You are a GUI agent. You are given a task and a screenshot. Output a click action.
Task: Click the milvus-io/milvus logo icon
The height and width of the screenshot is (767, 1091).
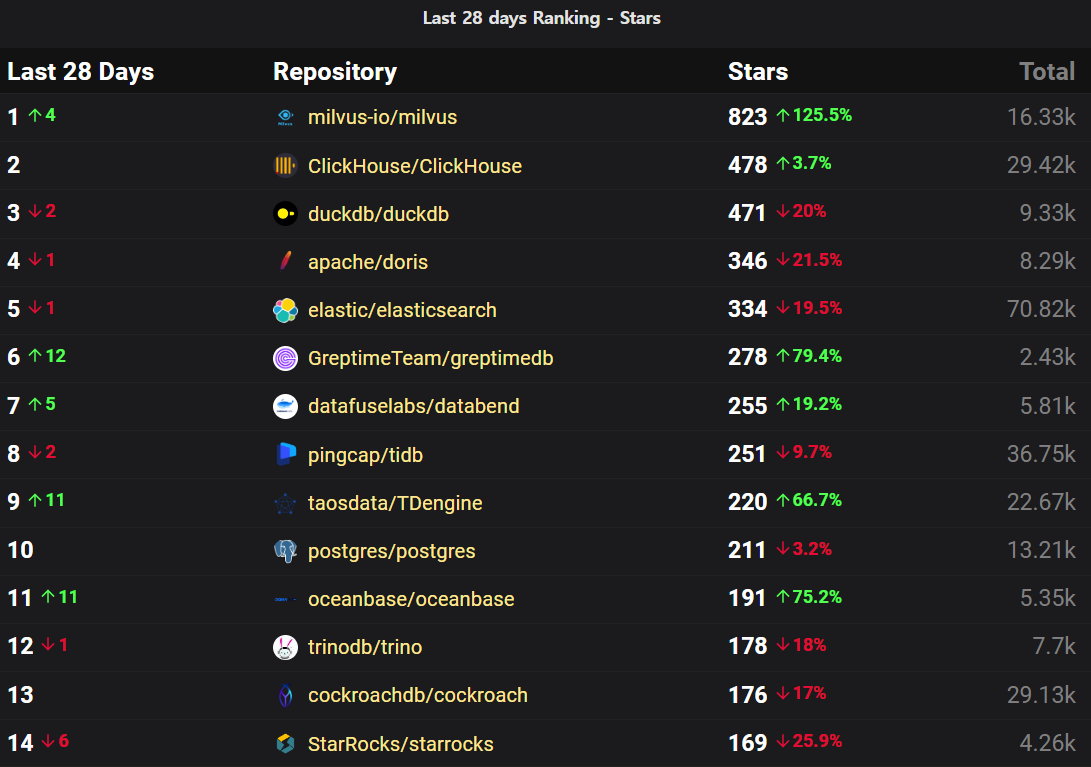[285, 118]
